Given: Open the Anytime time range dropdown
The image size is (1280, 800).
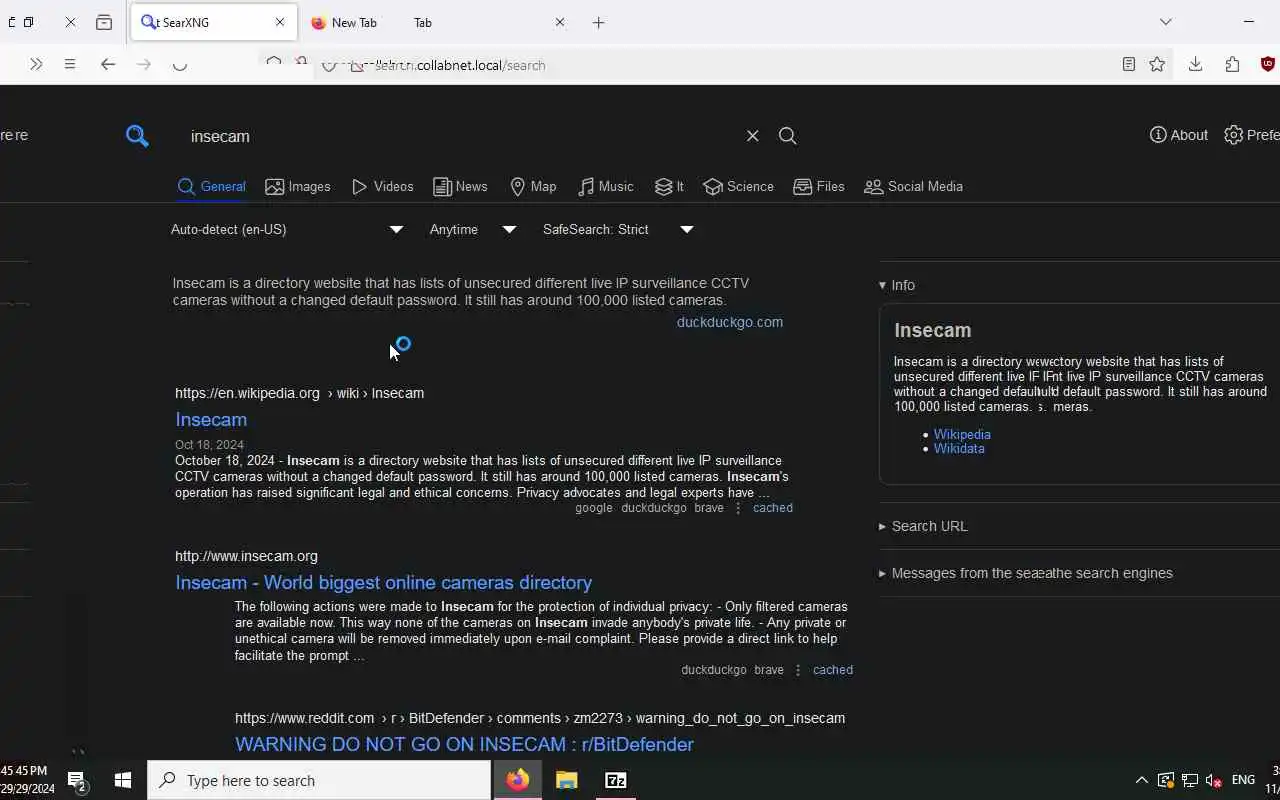Looking at the screenshot, I should pos(473,229).
